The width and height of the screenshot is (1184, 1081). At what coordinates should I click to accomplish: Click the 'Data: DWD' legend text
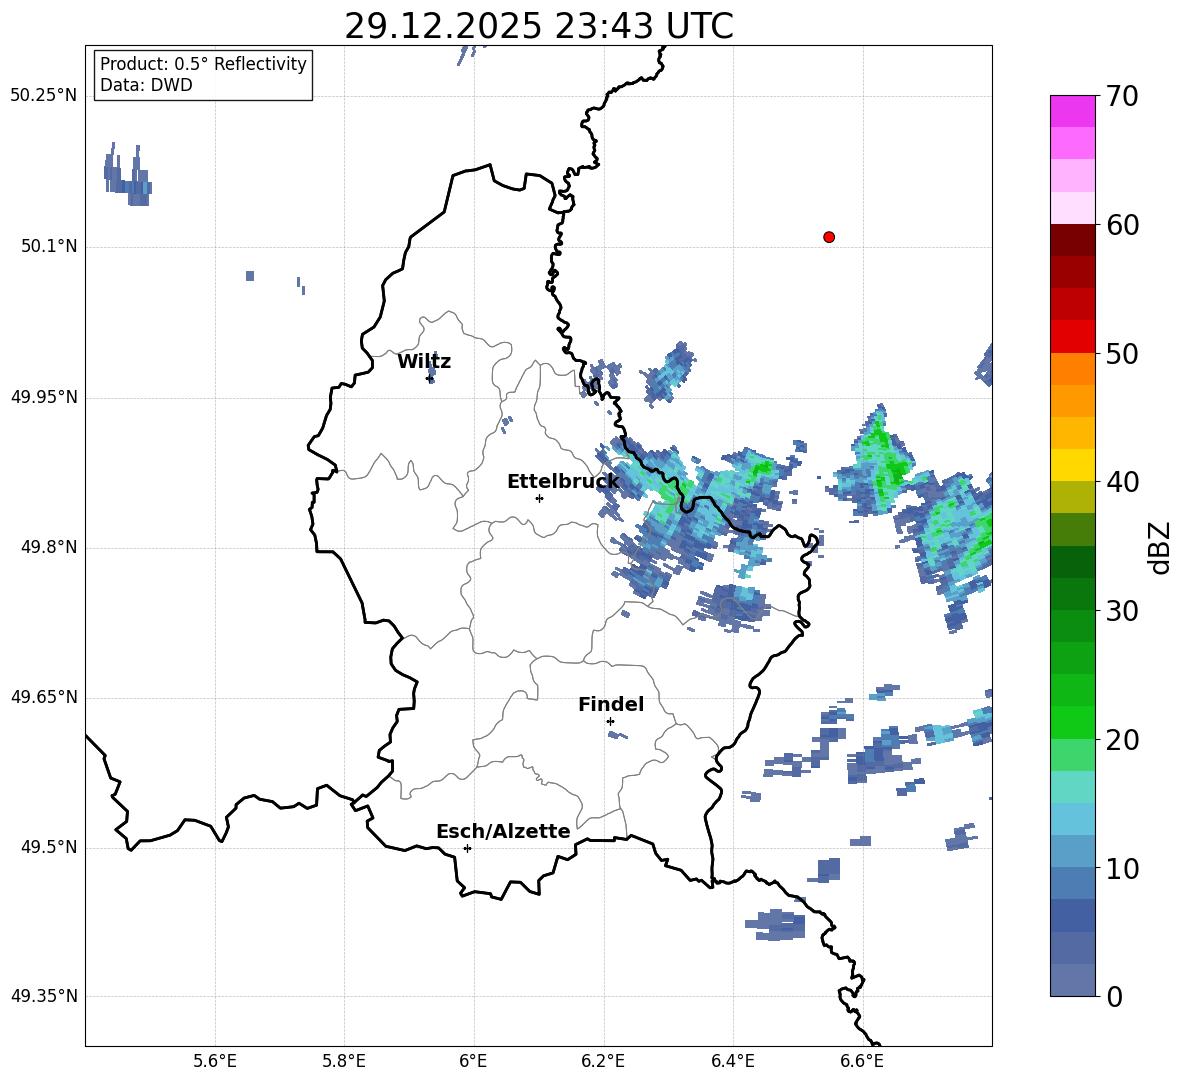click(x=146, y=85)
